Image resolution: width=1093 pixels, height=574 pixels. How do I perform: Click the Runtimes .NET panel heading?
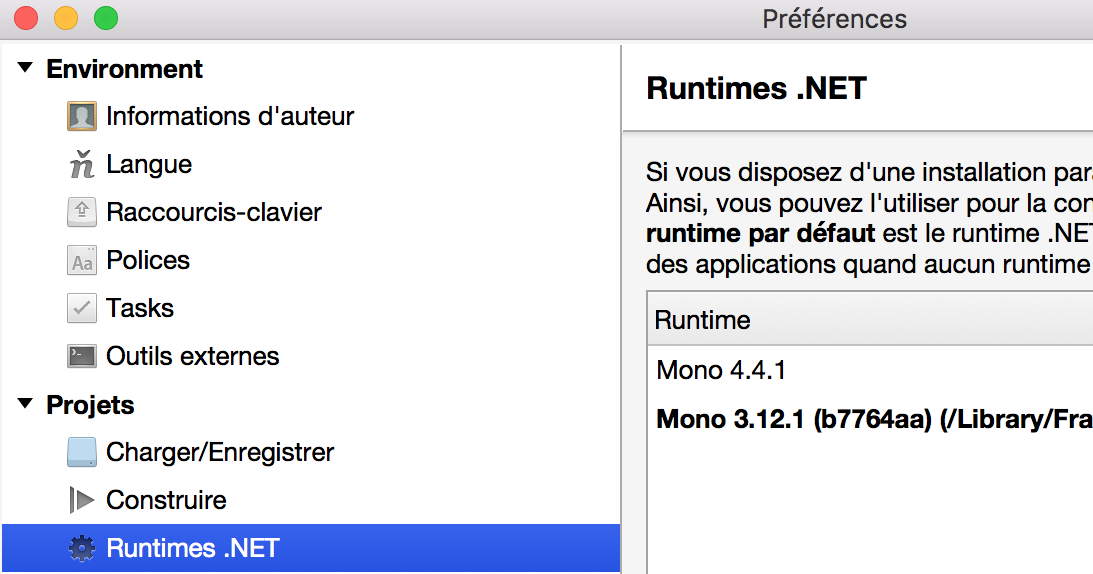756,89
